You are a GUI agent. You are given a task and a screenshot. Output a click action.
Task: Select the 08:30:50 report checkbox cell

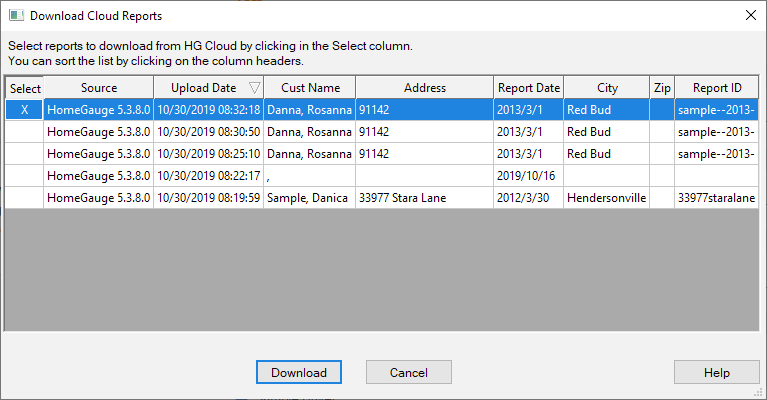point(24,132)
